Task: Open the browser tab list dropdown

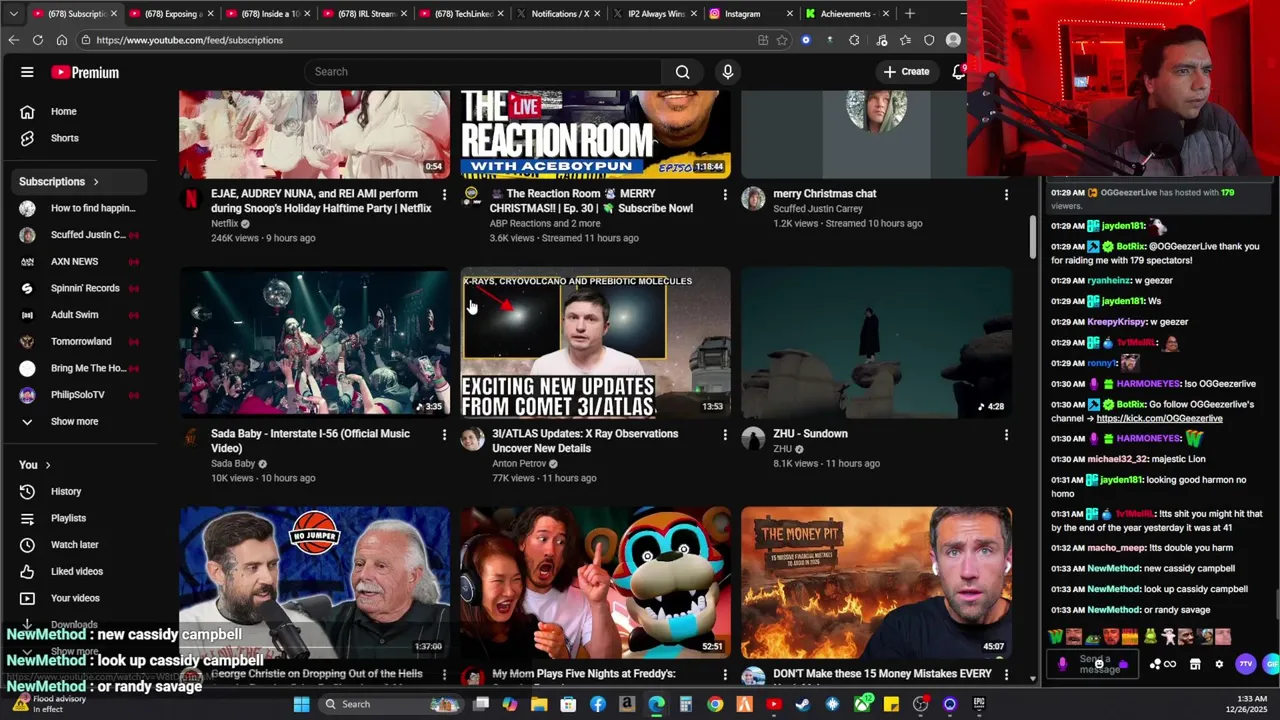Action: pos(13,14)
